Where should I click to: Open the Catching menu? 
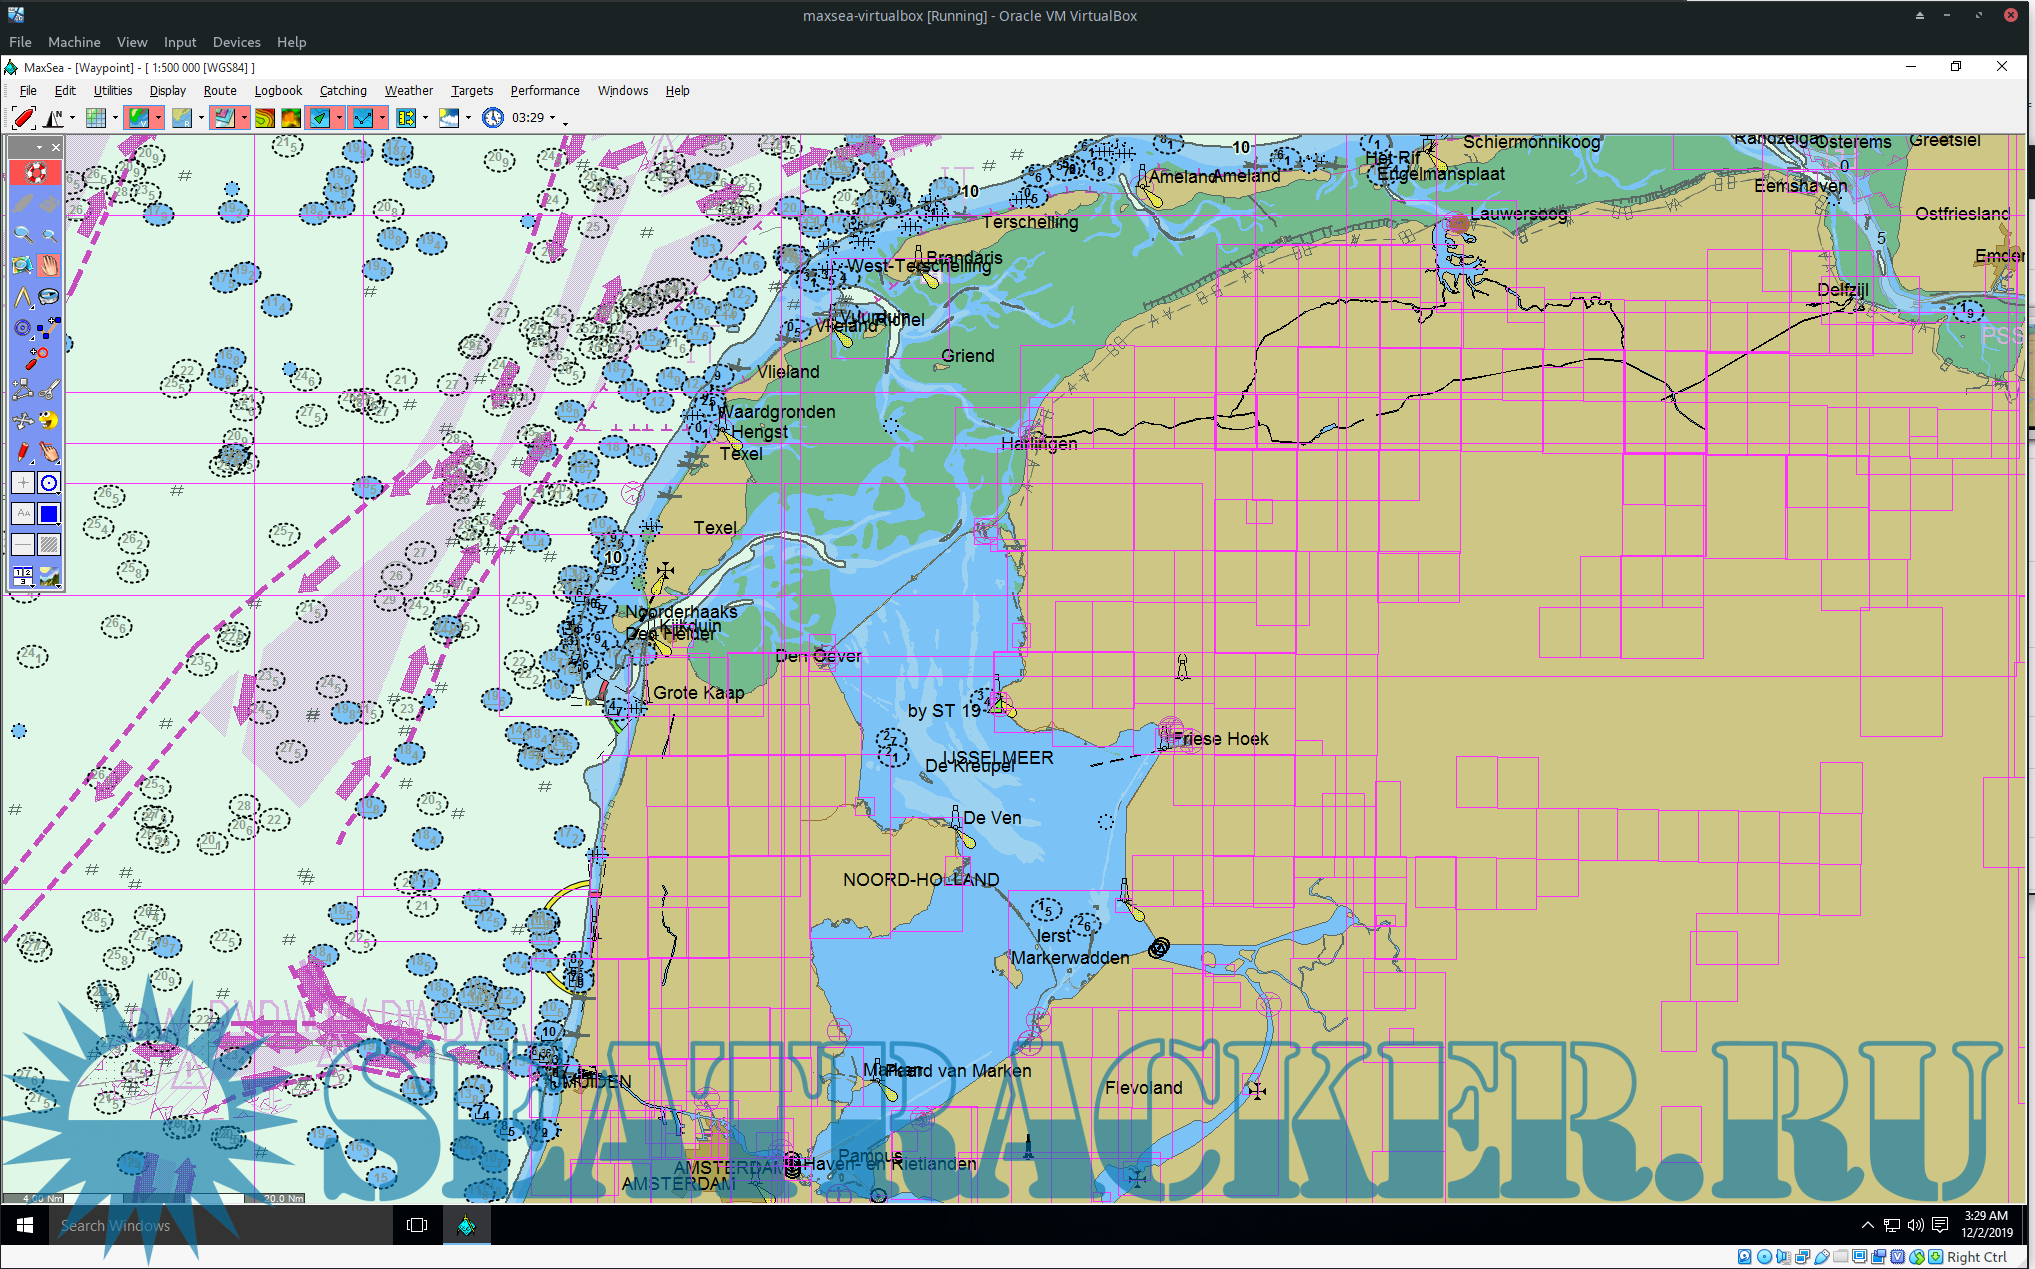(x=343, y=91)
